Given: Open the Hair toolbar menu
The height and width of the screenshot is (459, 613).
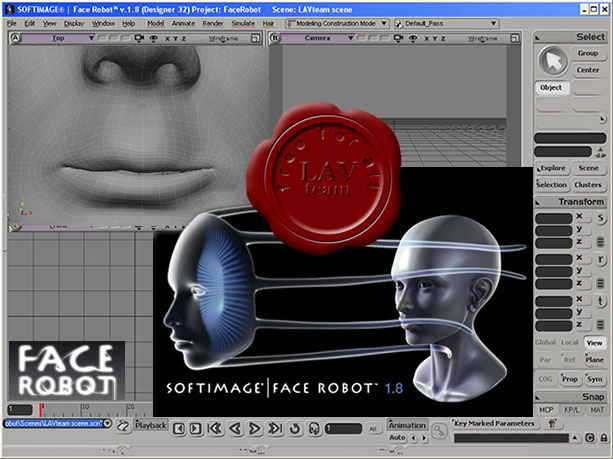Looking at the screenshot, I should tap(268, 23).
